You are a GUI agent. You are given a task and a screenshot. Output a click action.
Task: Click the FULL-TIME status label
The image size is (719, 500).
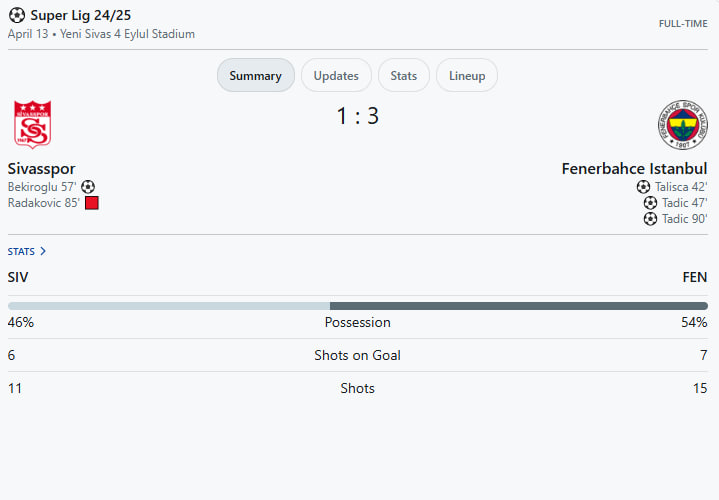(682, 23)
